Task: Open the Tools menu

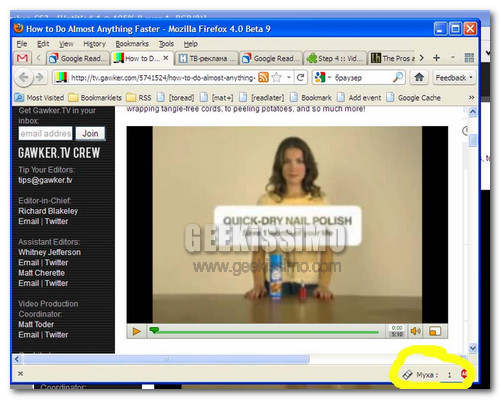Action: (166, 44)
